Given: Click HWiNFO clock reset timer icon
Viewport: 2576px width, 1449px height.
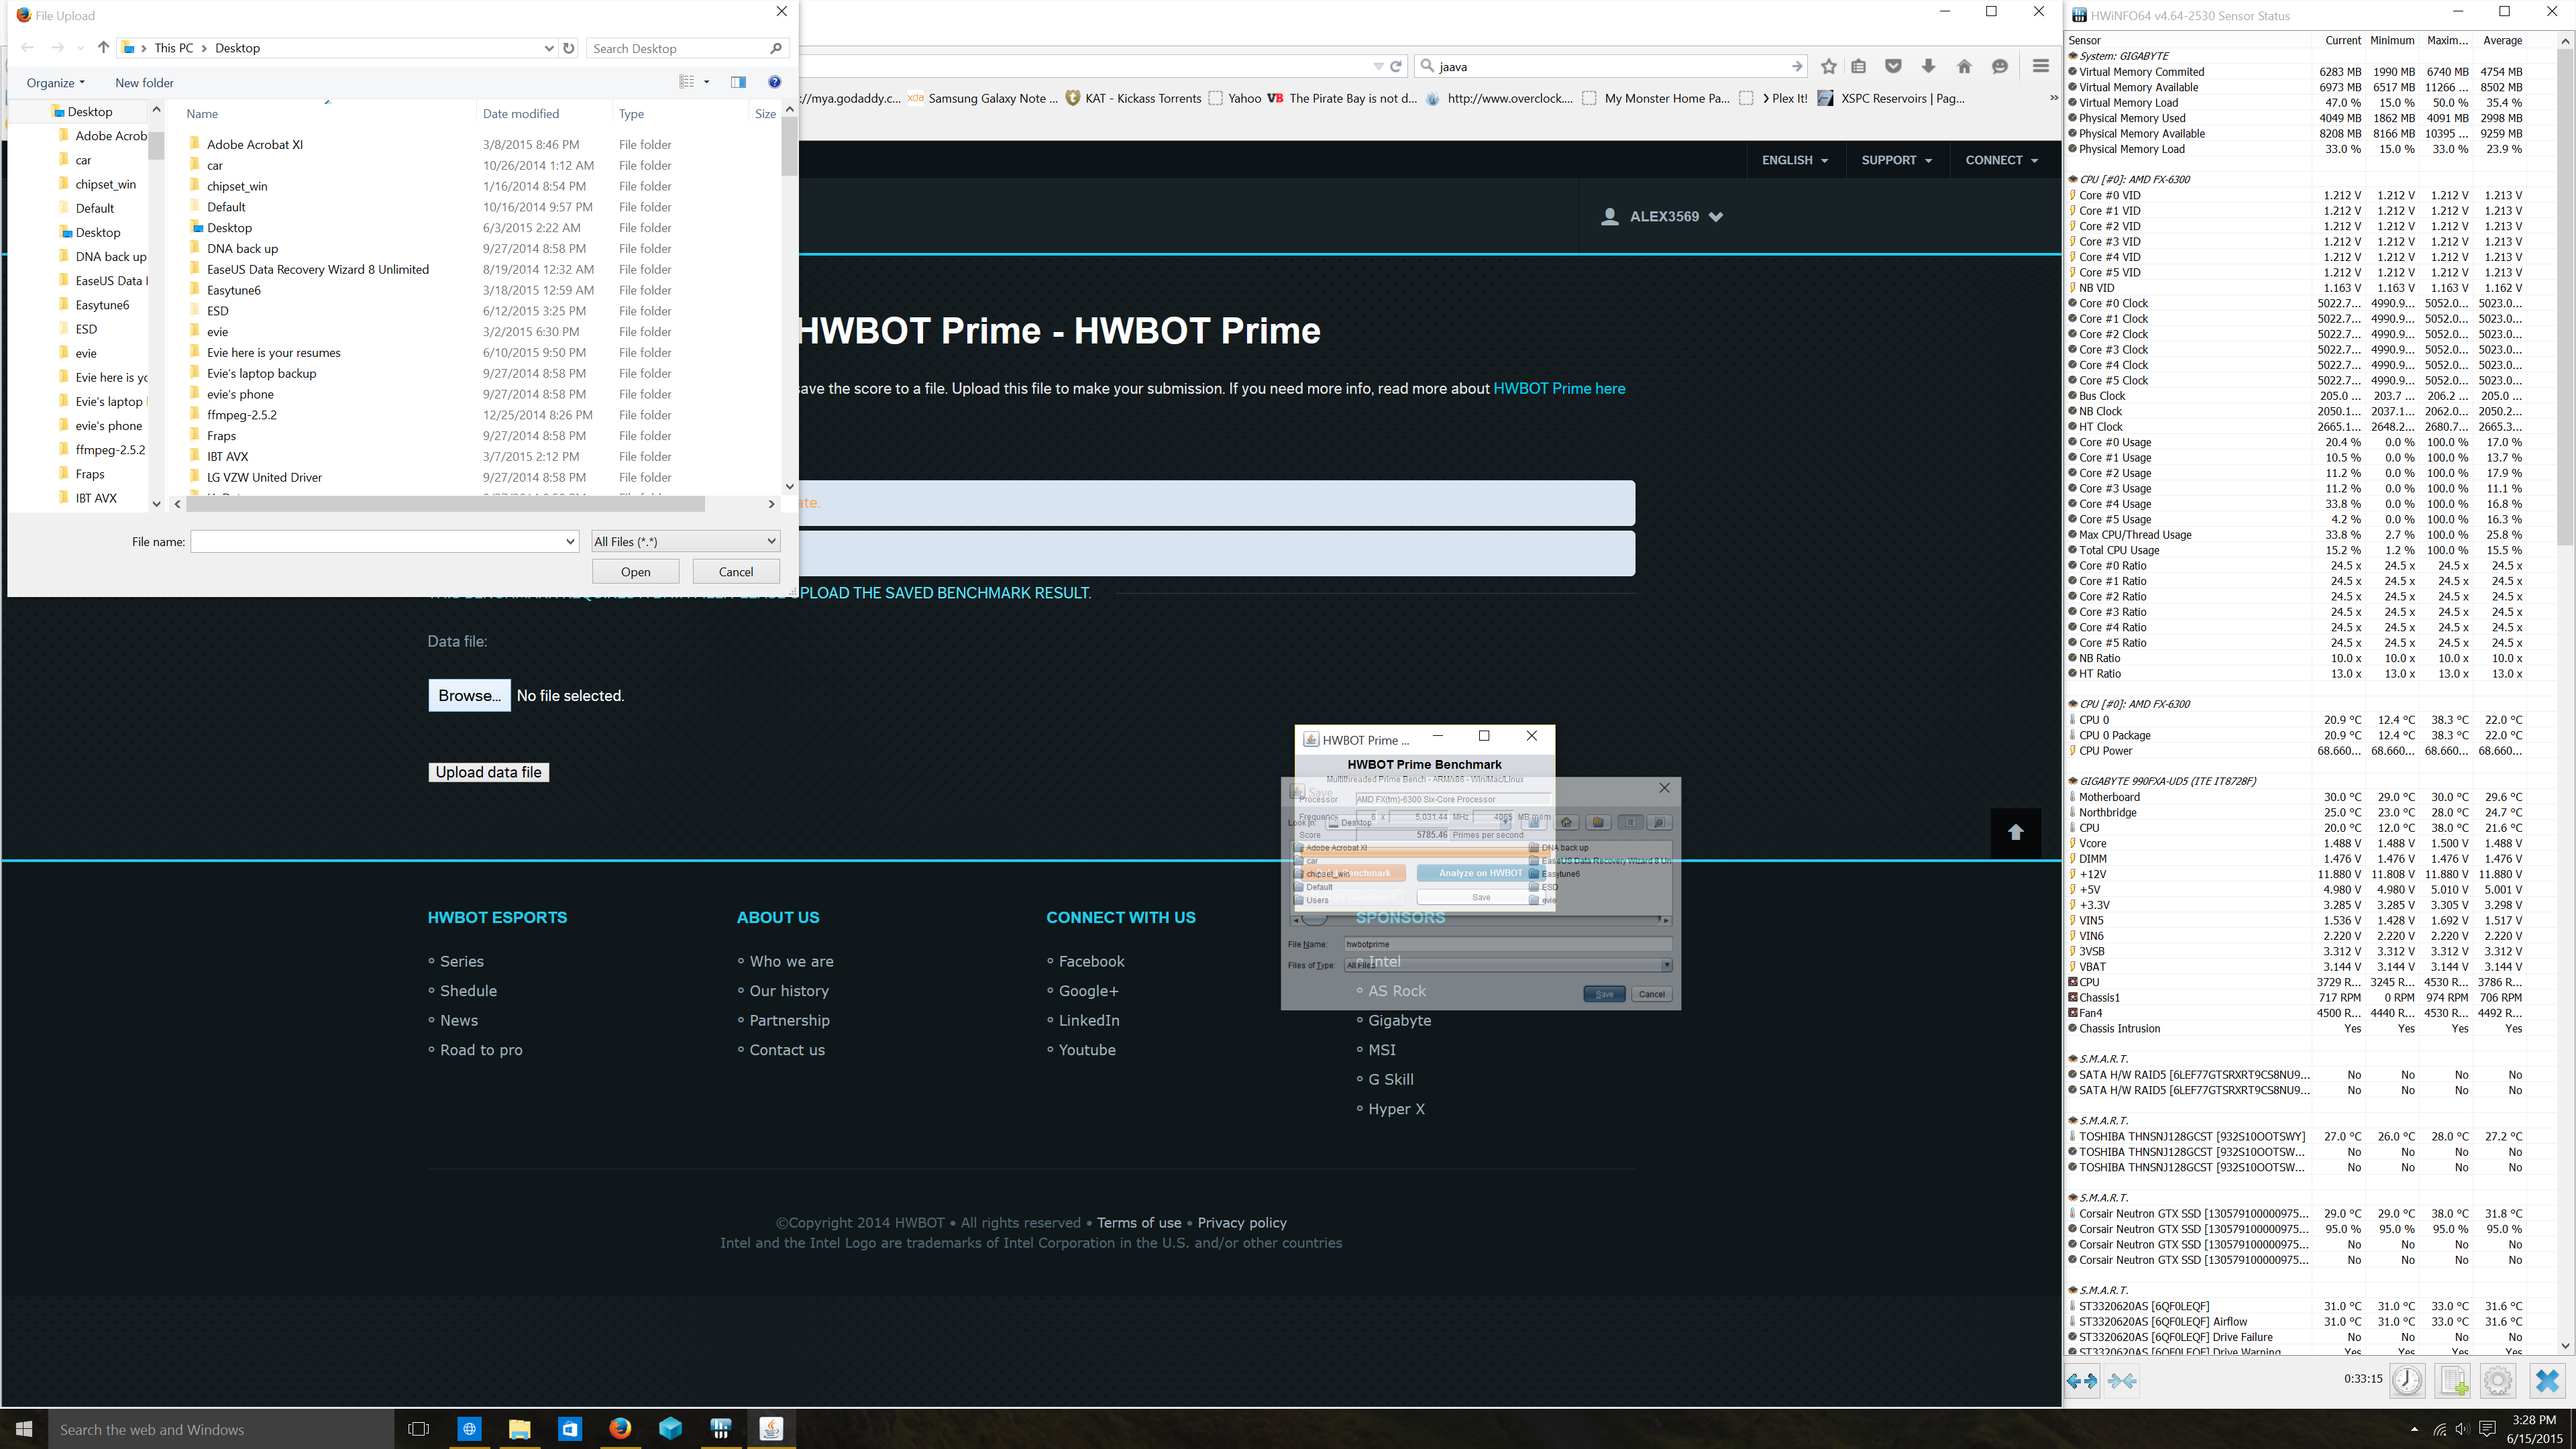Looking at the screenshot, I should tap(2407, 1380).
